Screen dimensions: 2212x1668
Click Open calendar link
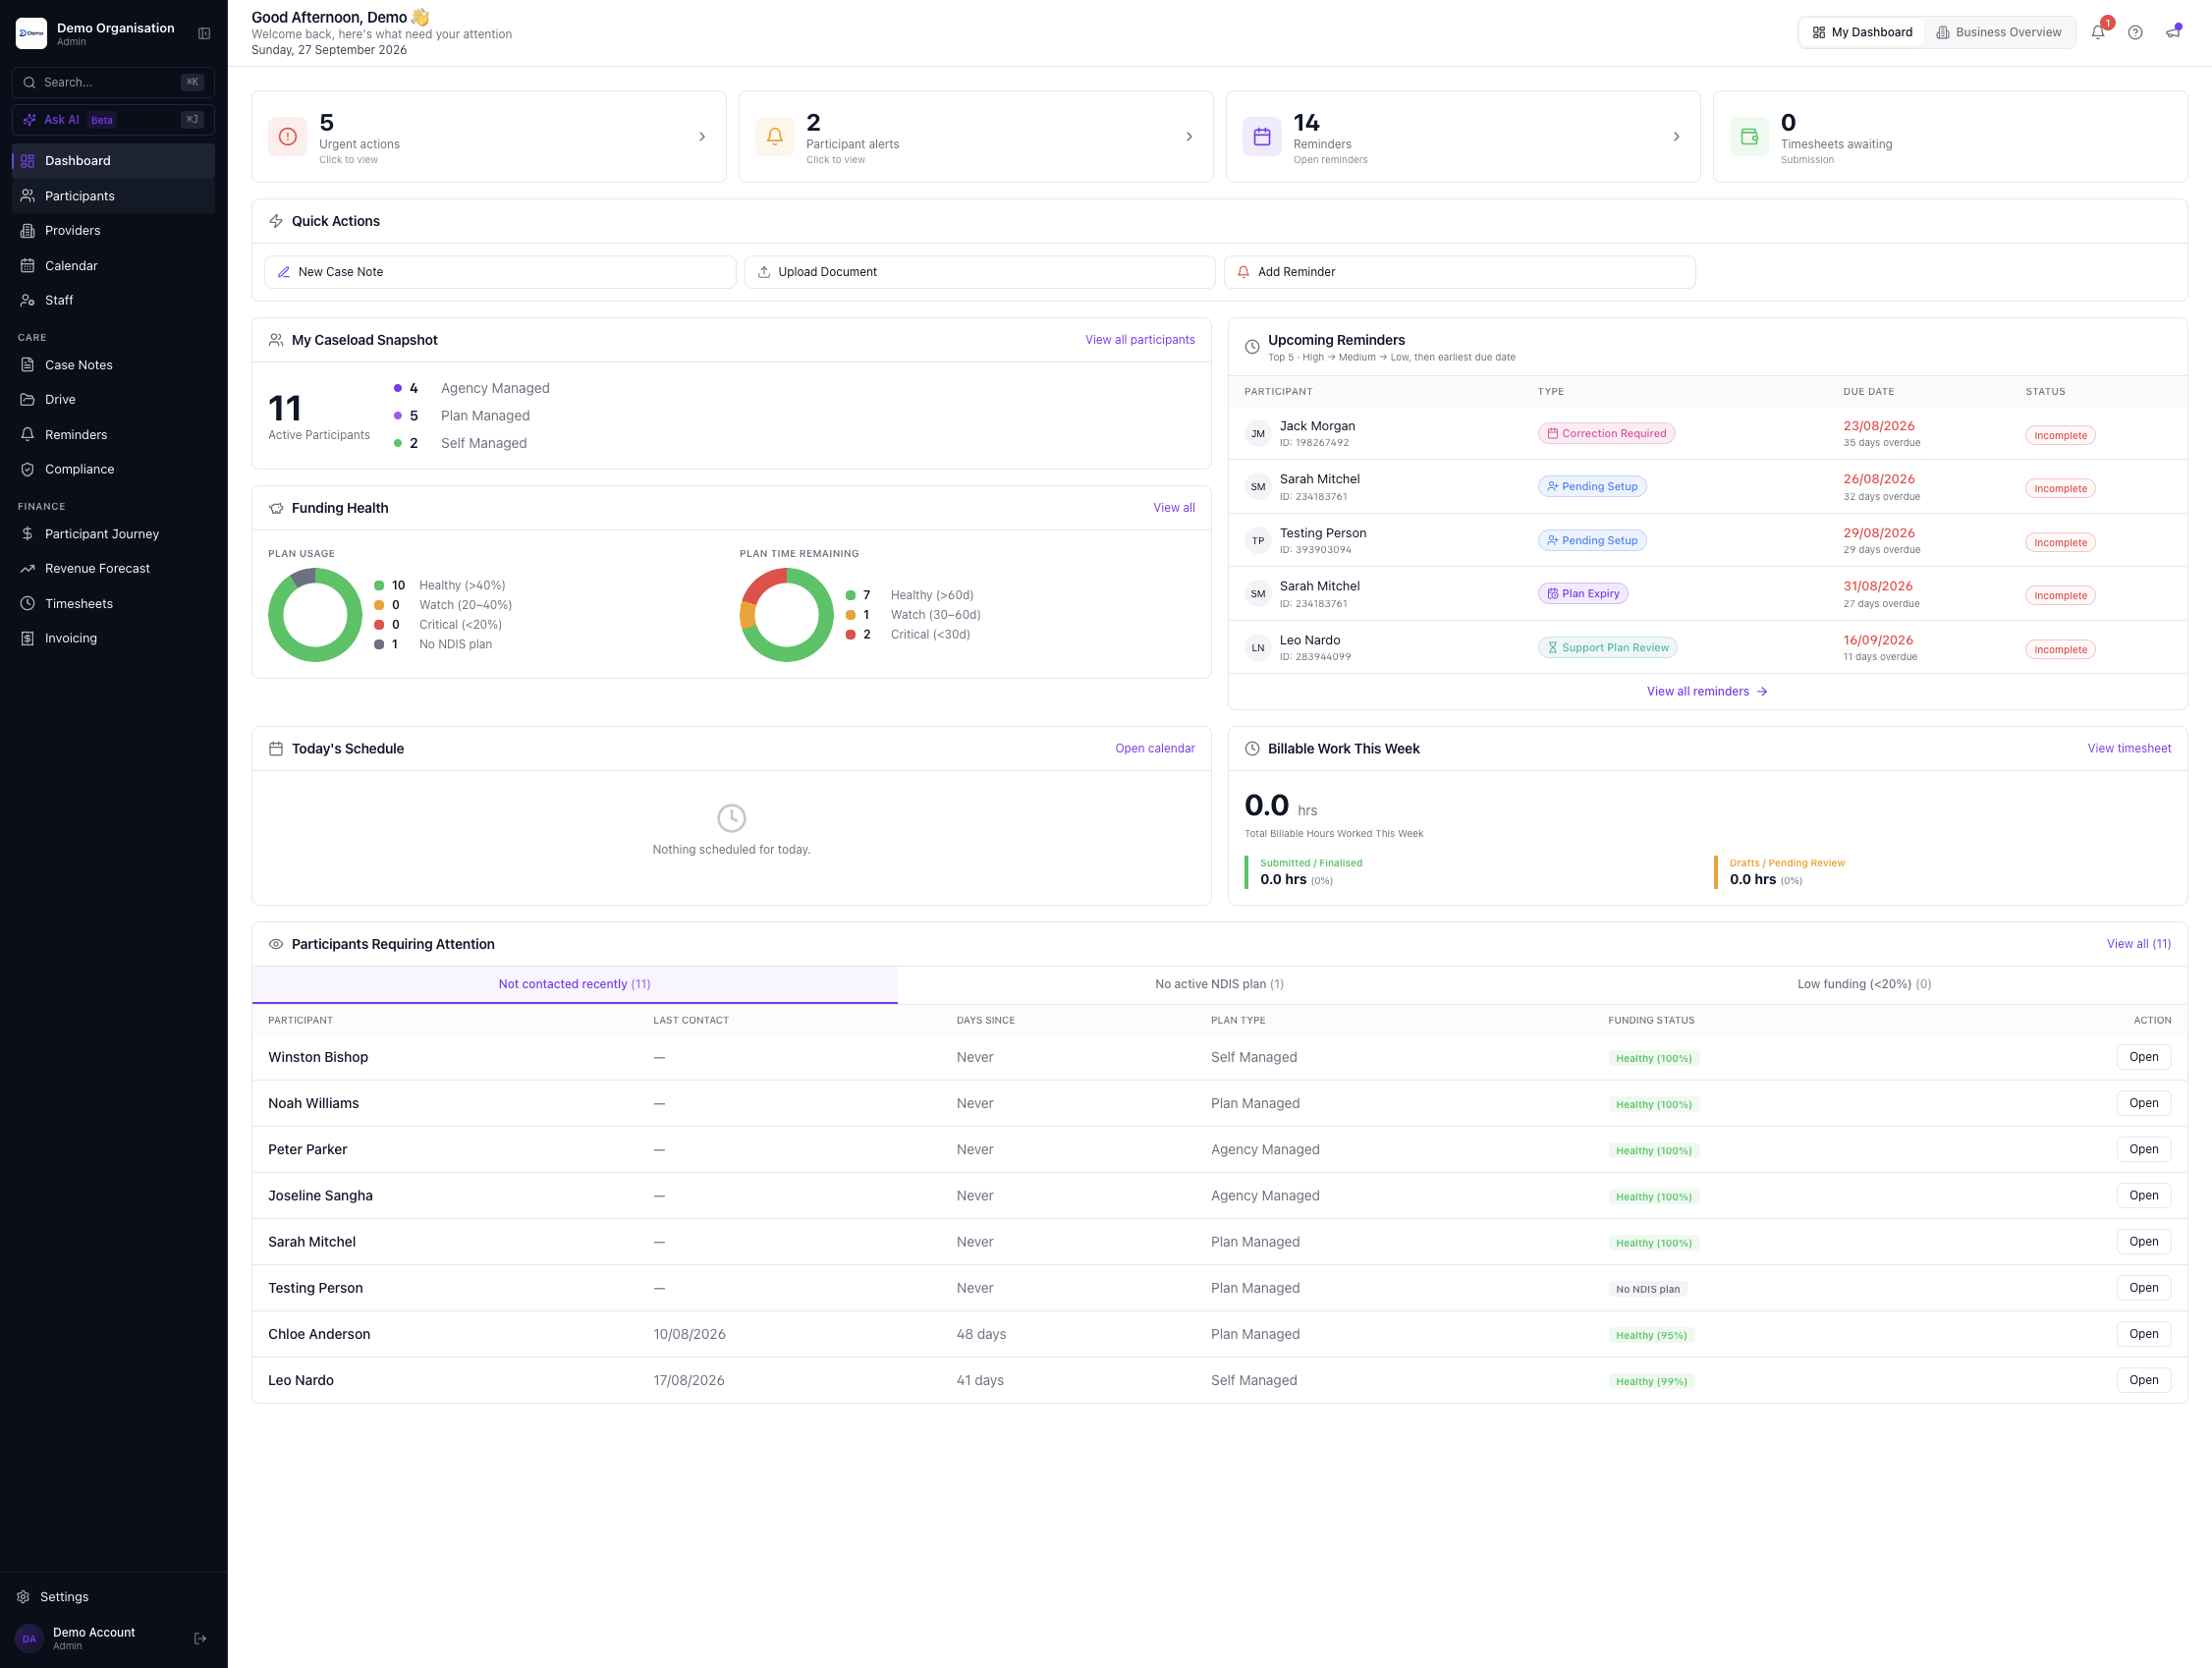[1154, 748]
